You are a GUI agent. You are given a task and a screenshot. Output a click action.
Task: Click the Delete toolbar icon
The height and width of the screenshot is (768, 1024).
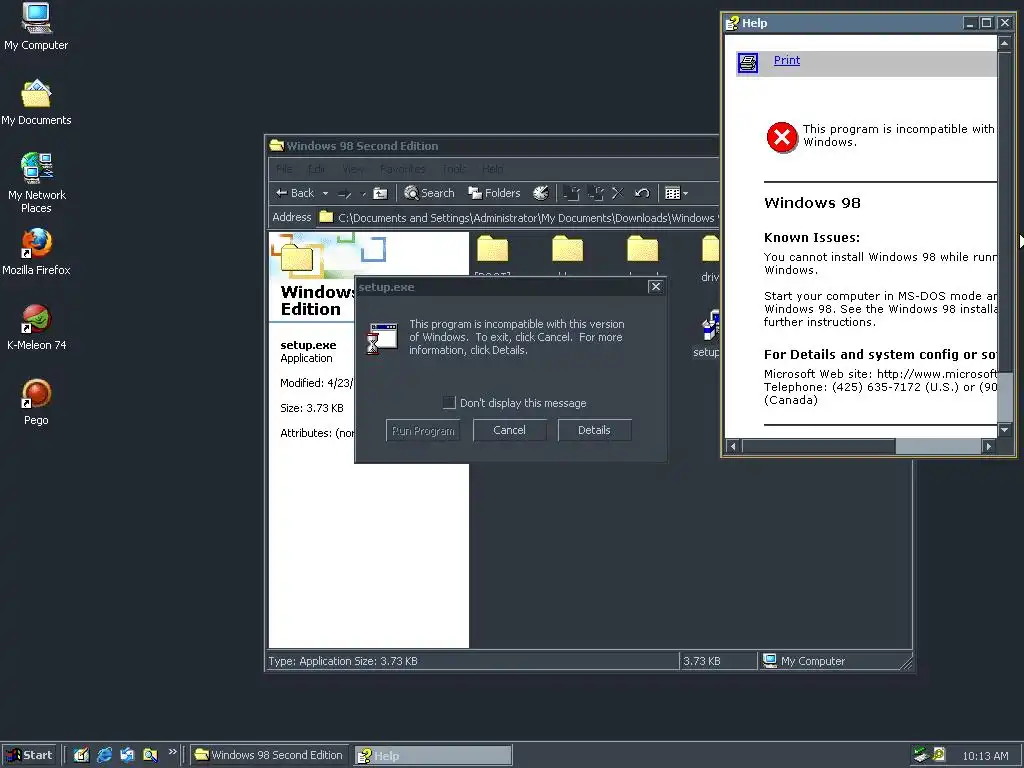tap(617, 193)
